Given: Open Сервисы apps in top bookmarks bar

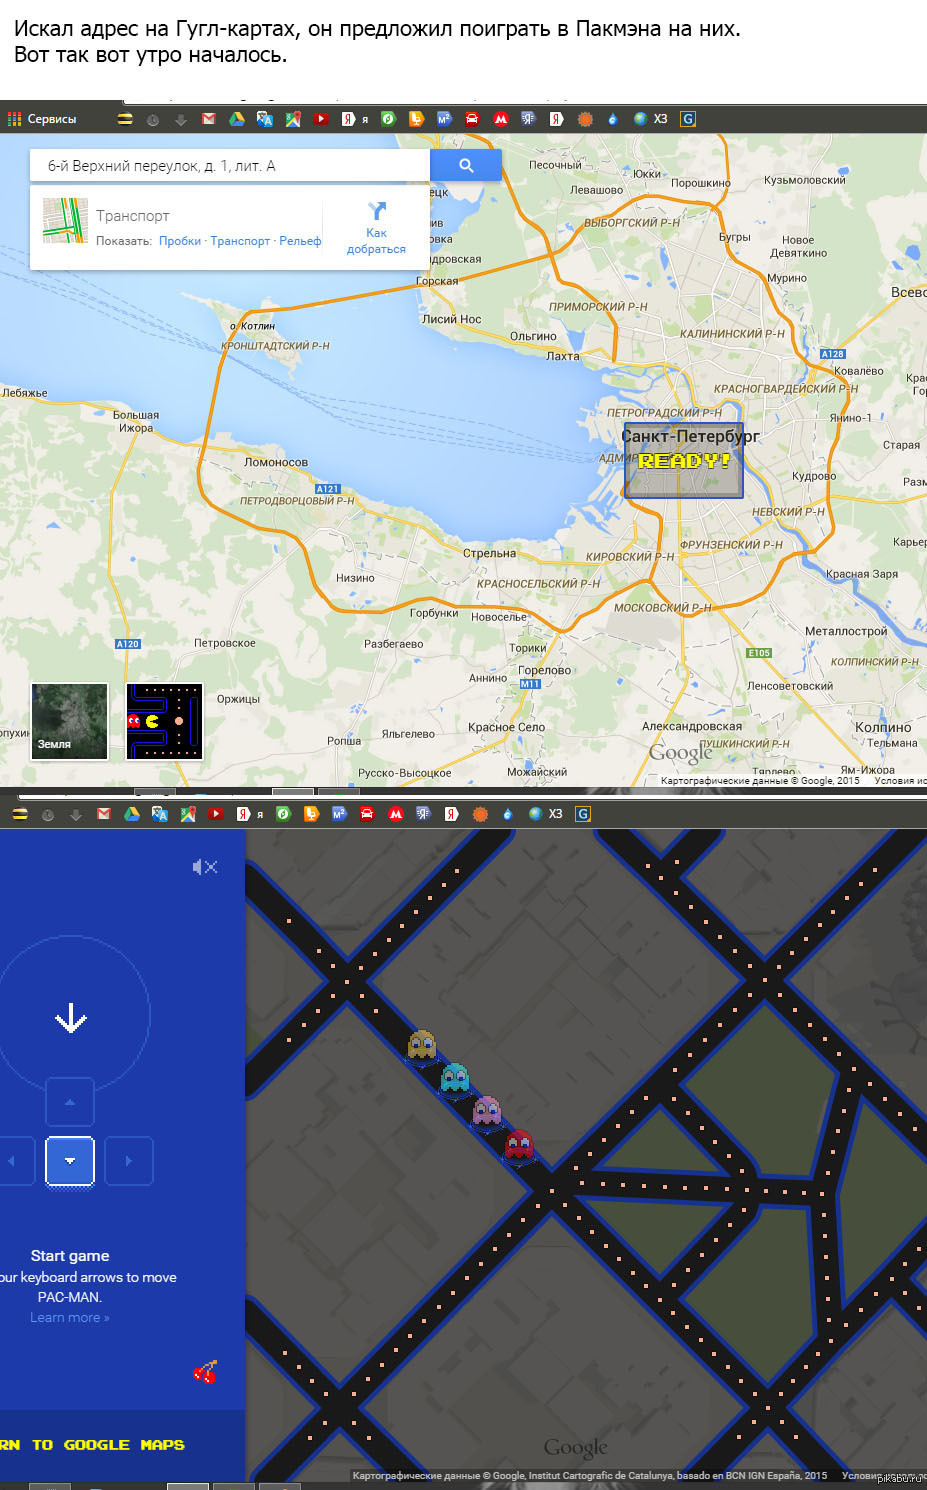Looking at the screenshot, I should point(42,119).
